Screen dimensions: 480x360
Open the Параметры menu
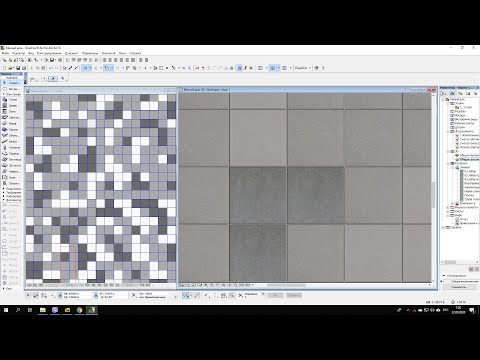tap(90, 53)
